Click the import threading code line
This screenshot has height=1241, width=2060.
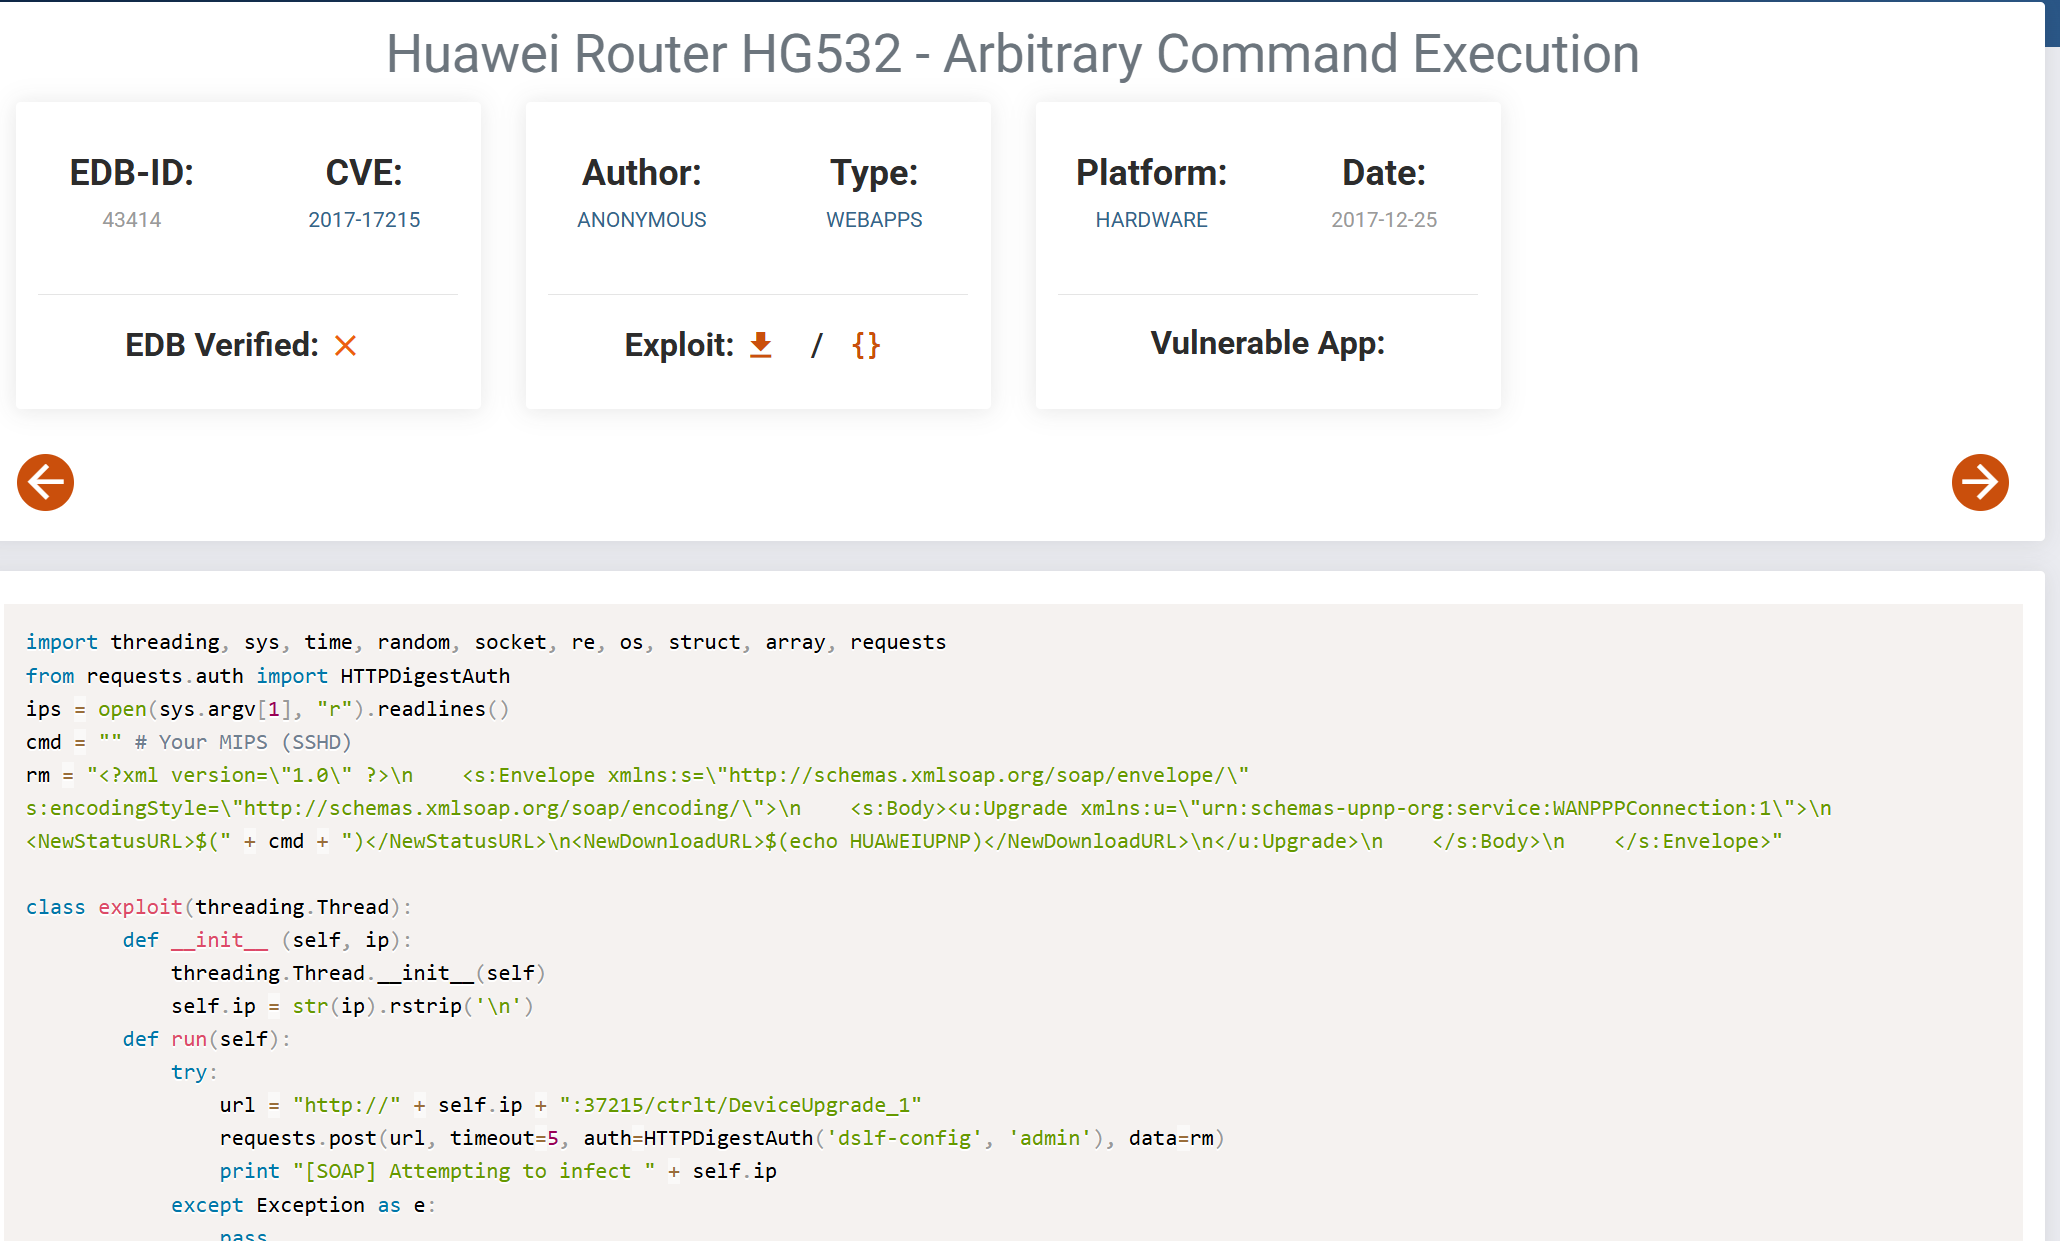pyautogui.click(x=485, y=642)
